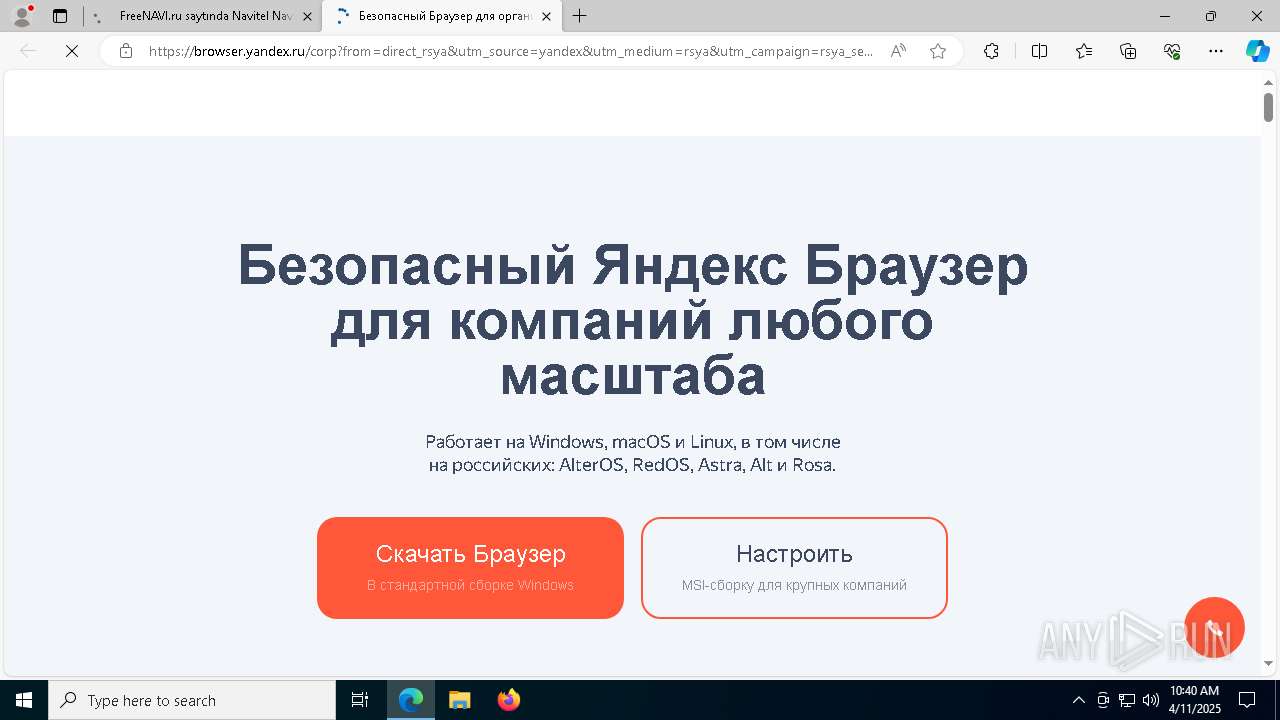Open the Favorites list icon
The height and width of the screenshot is (720, 1280).
click(x=1084, y=51)
